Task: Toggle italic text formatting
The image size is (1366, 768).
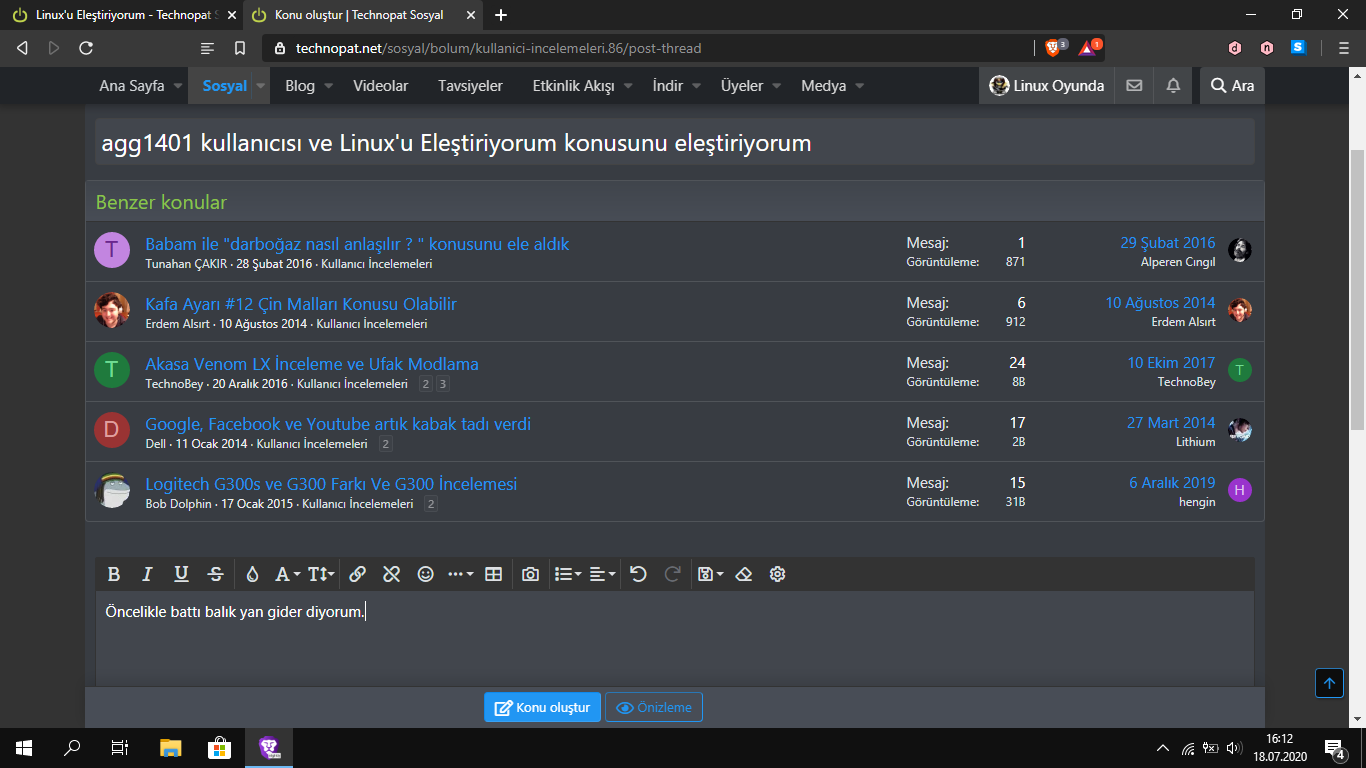Action: pyautogui.click(x=147, y=574)
